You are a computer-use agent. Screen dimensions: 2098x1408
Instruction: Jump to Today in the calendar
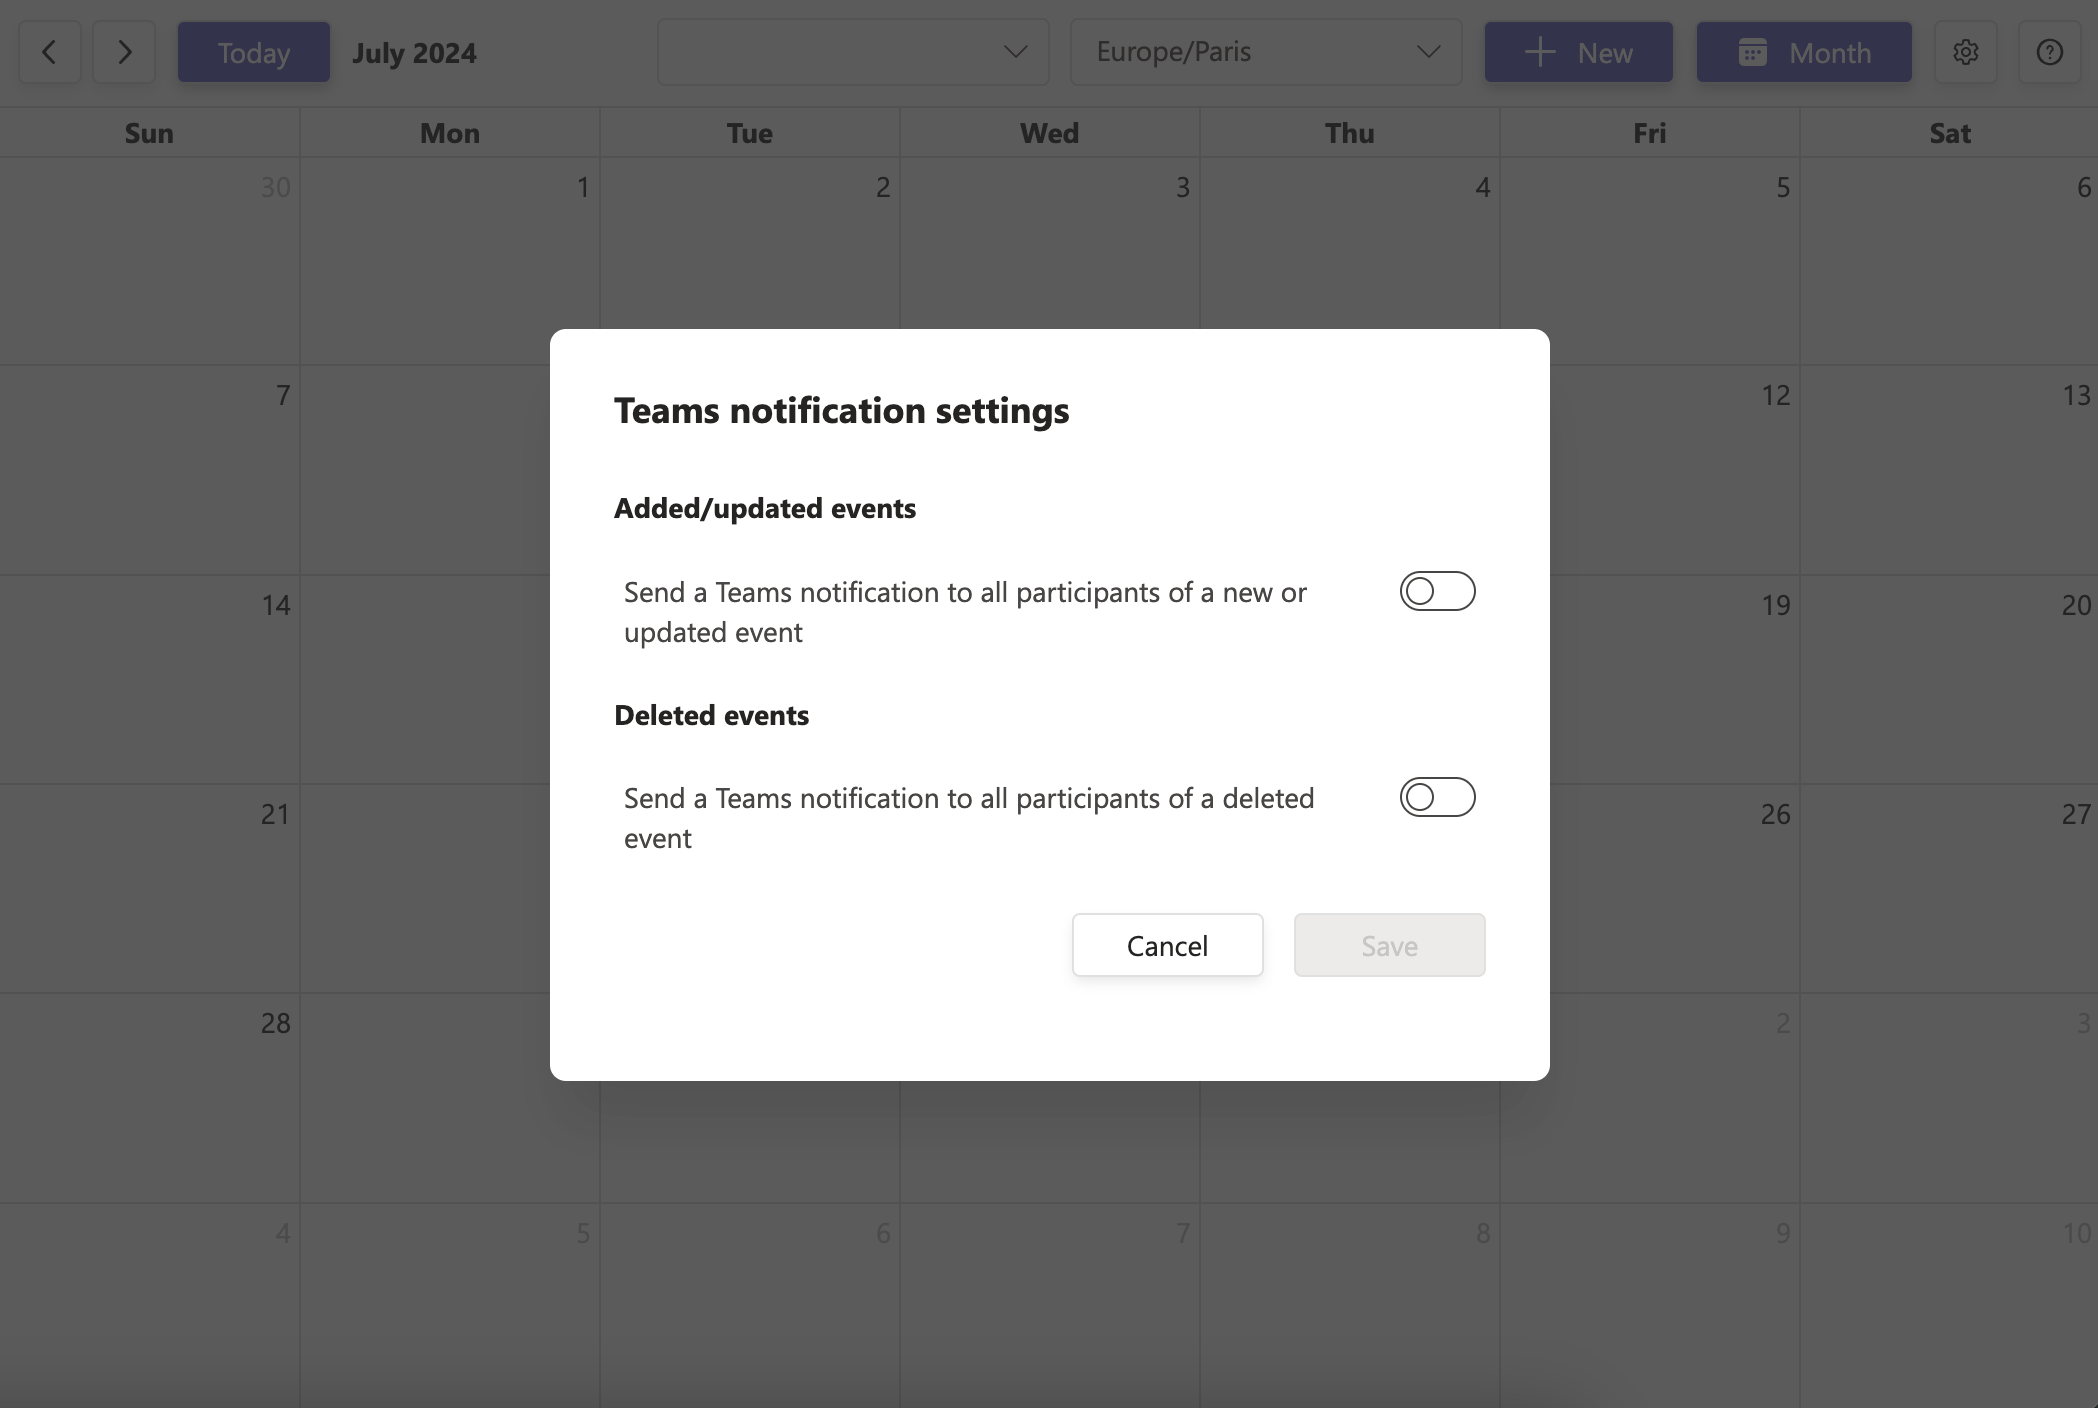coord(254,52)
